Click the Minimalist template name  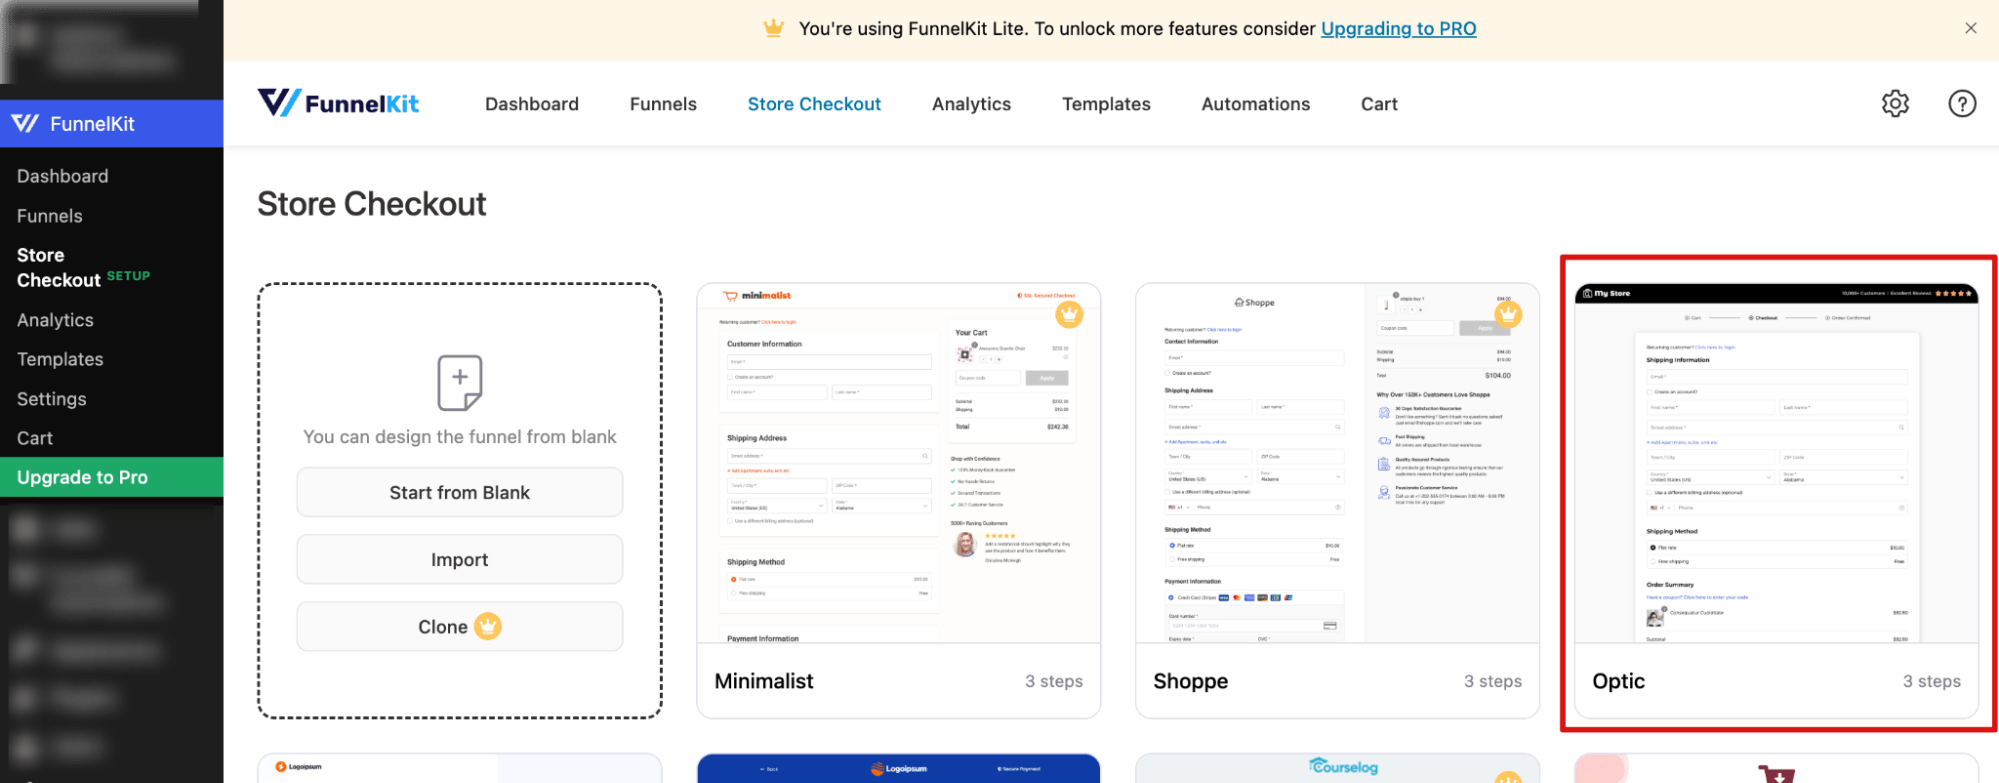(x=764, y=681)
